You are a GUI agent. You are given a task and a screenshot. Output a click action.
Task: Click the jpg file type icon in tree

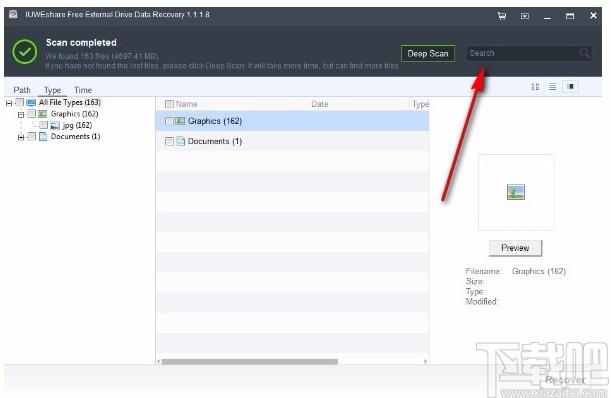[55, 126]
